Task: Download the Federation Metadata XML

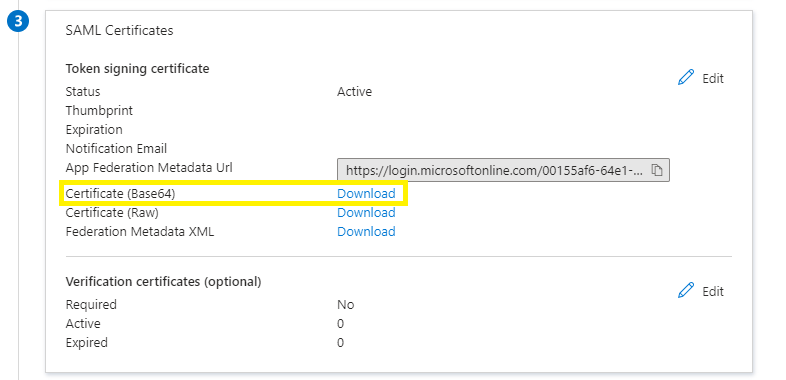Action: (366, 232)
